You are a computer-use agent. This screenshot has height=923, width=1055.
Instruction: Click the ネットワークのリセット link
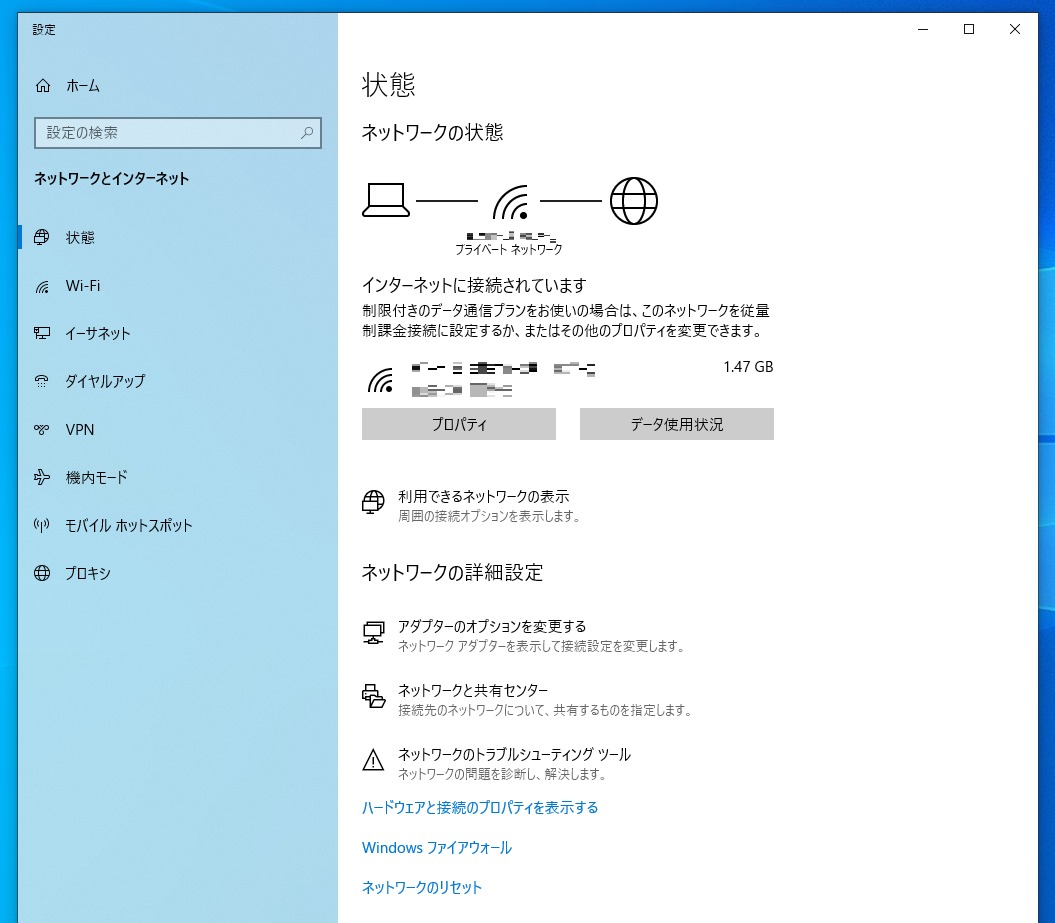[422, 888]
